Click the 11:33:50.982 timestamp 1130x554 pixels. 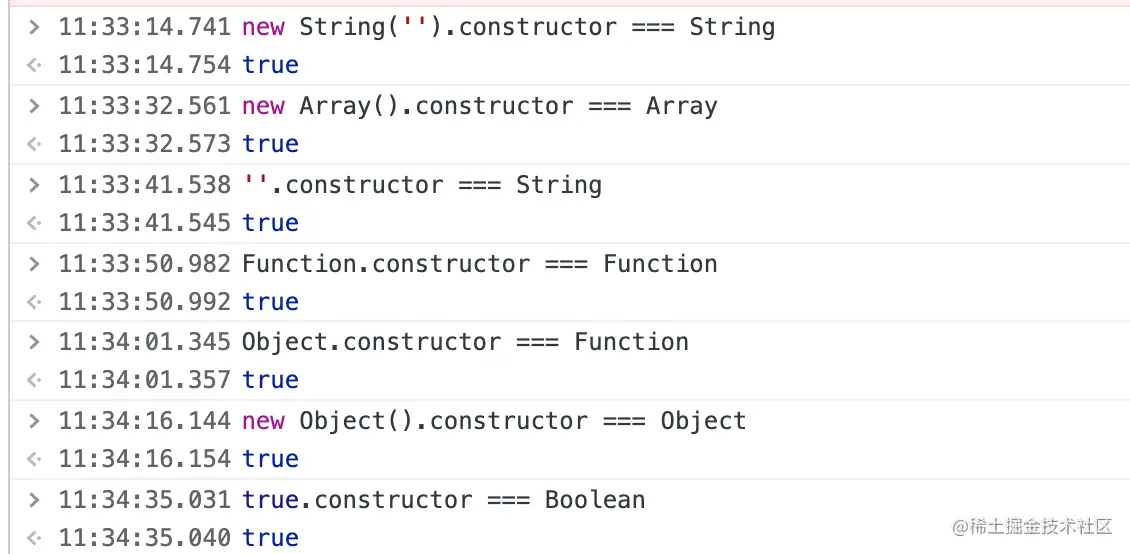[144, 264]
